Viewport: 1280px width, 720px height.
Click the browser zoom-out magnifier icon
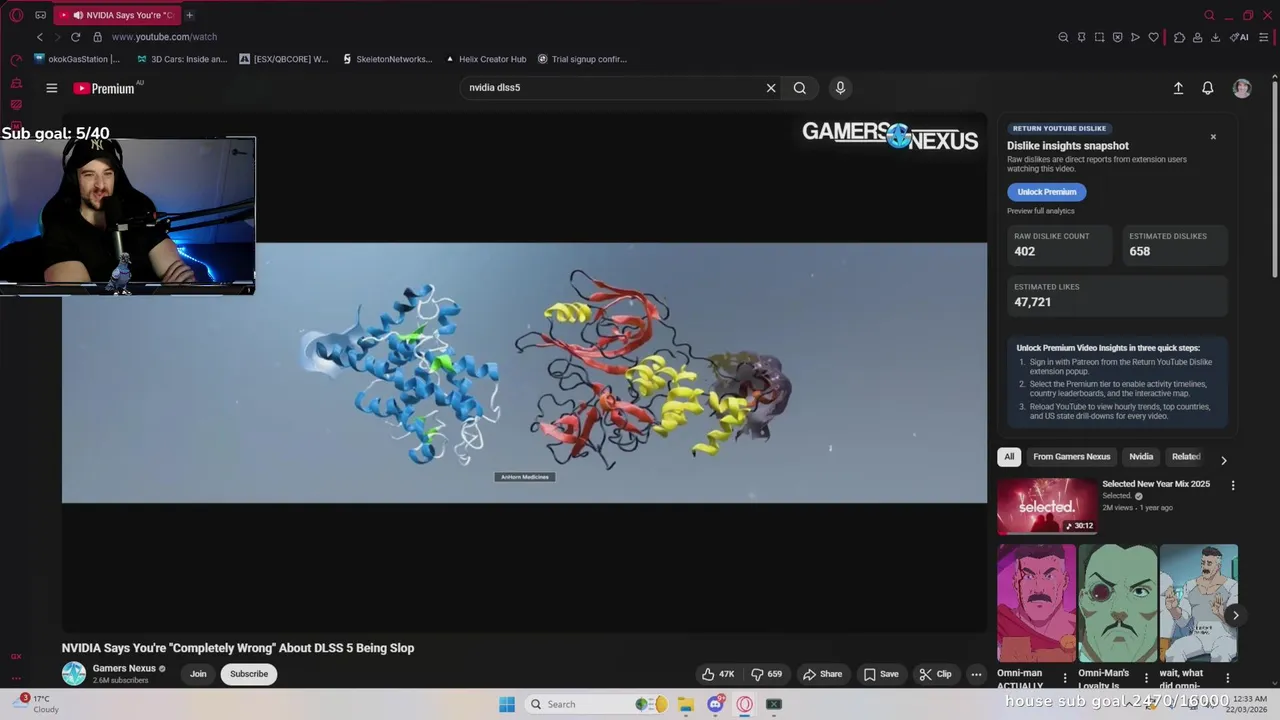coord(1063,37)
